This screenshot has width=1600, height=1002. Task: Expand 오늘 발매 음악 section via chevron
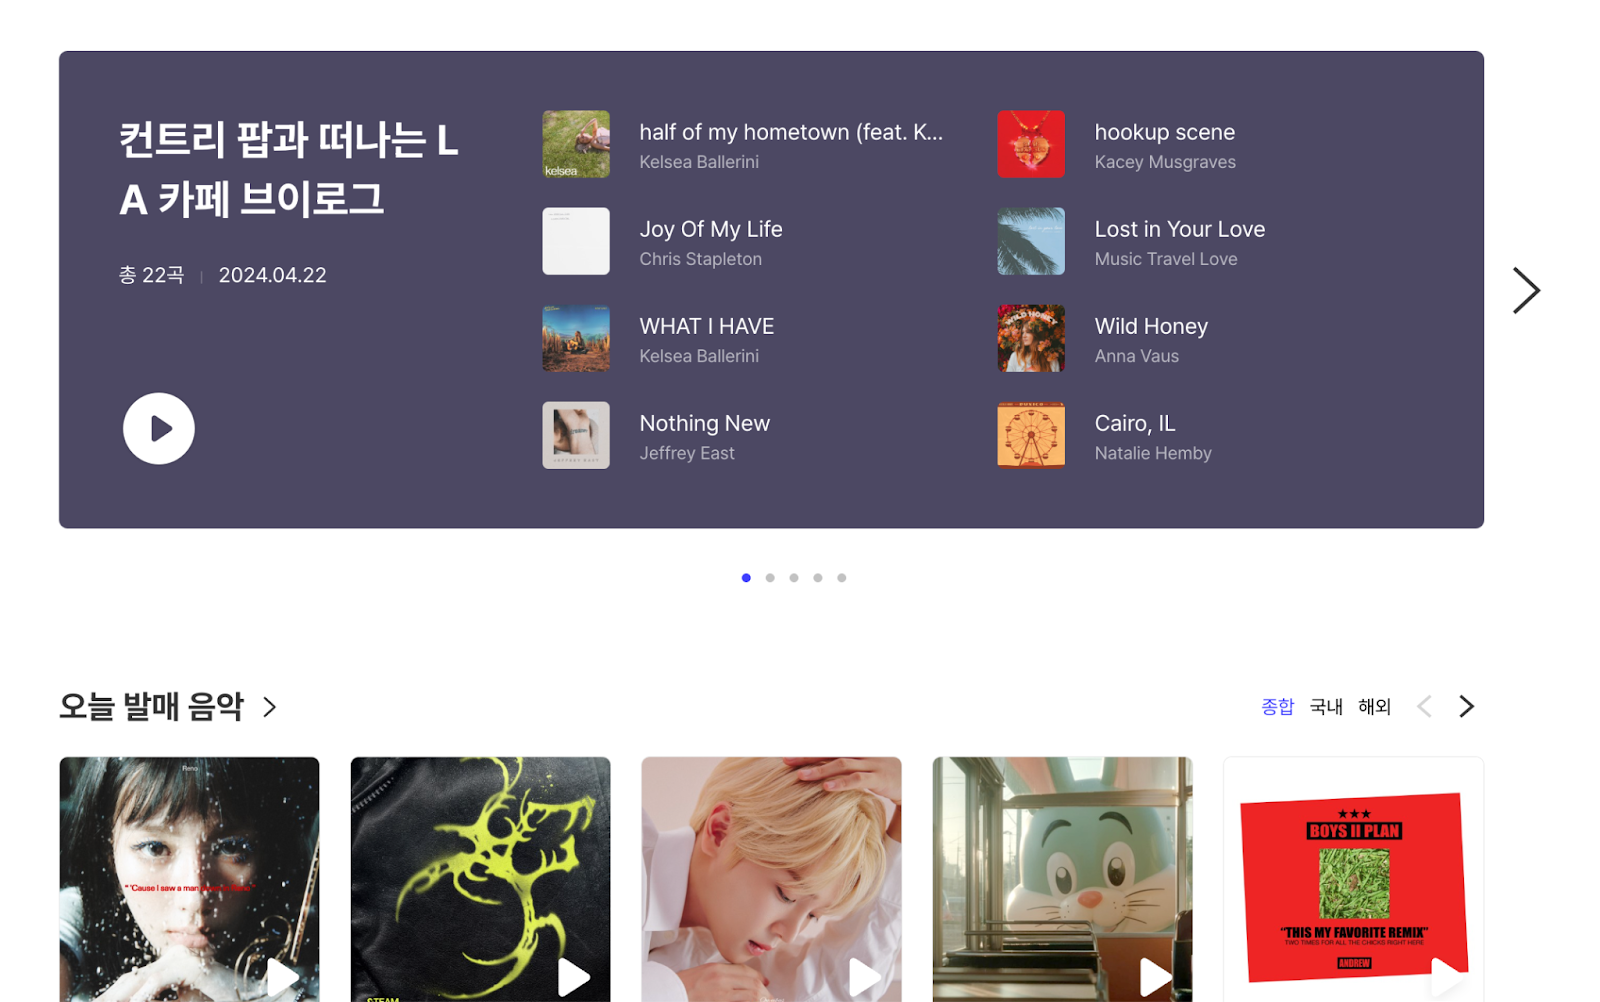(x=270, y=707)
